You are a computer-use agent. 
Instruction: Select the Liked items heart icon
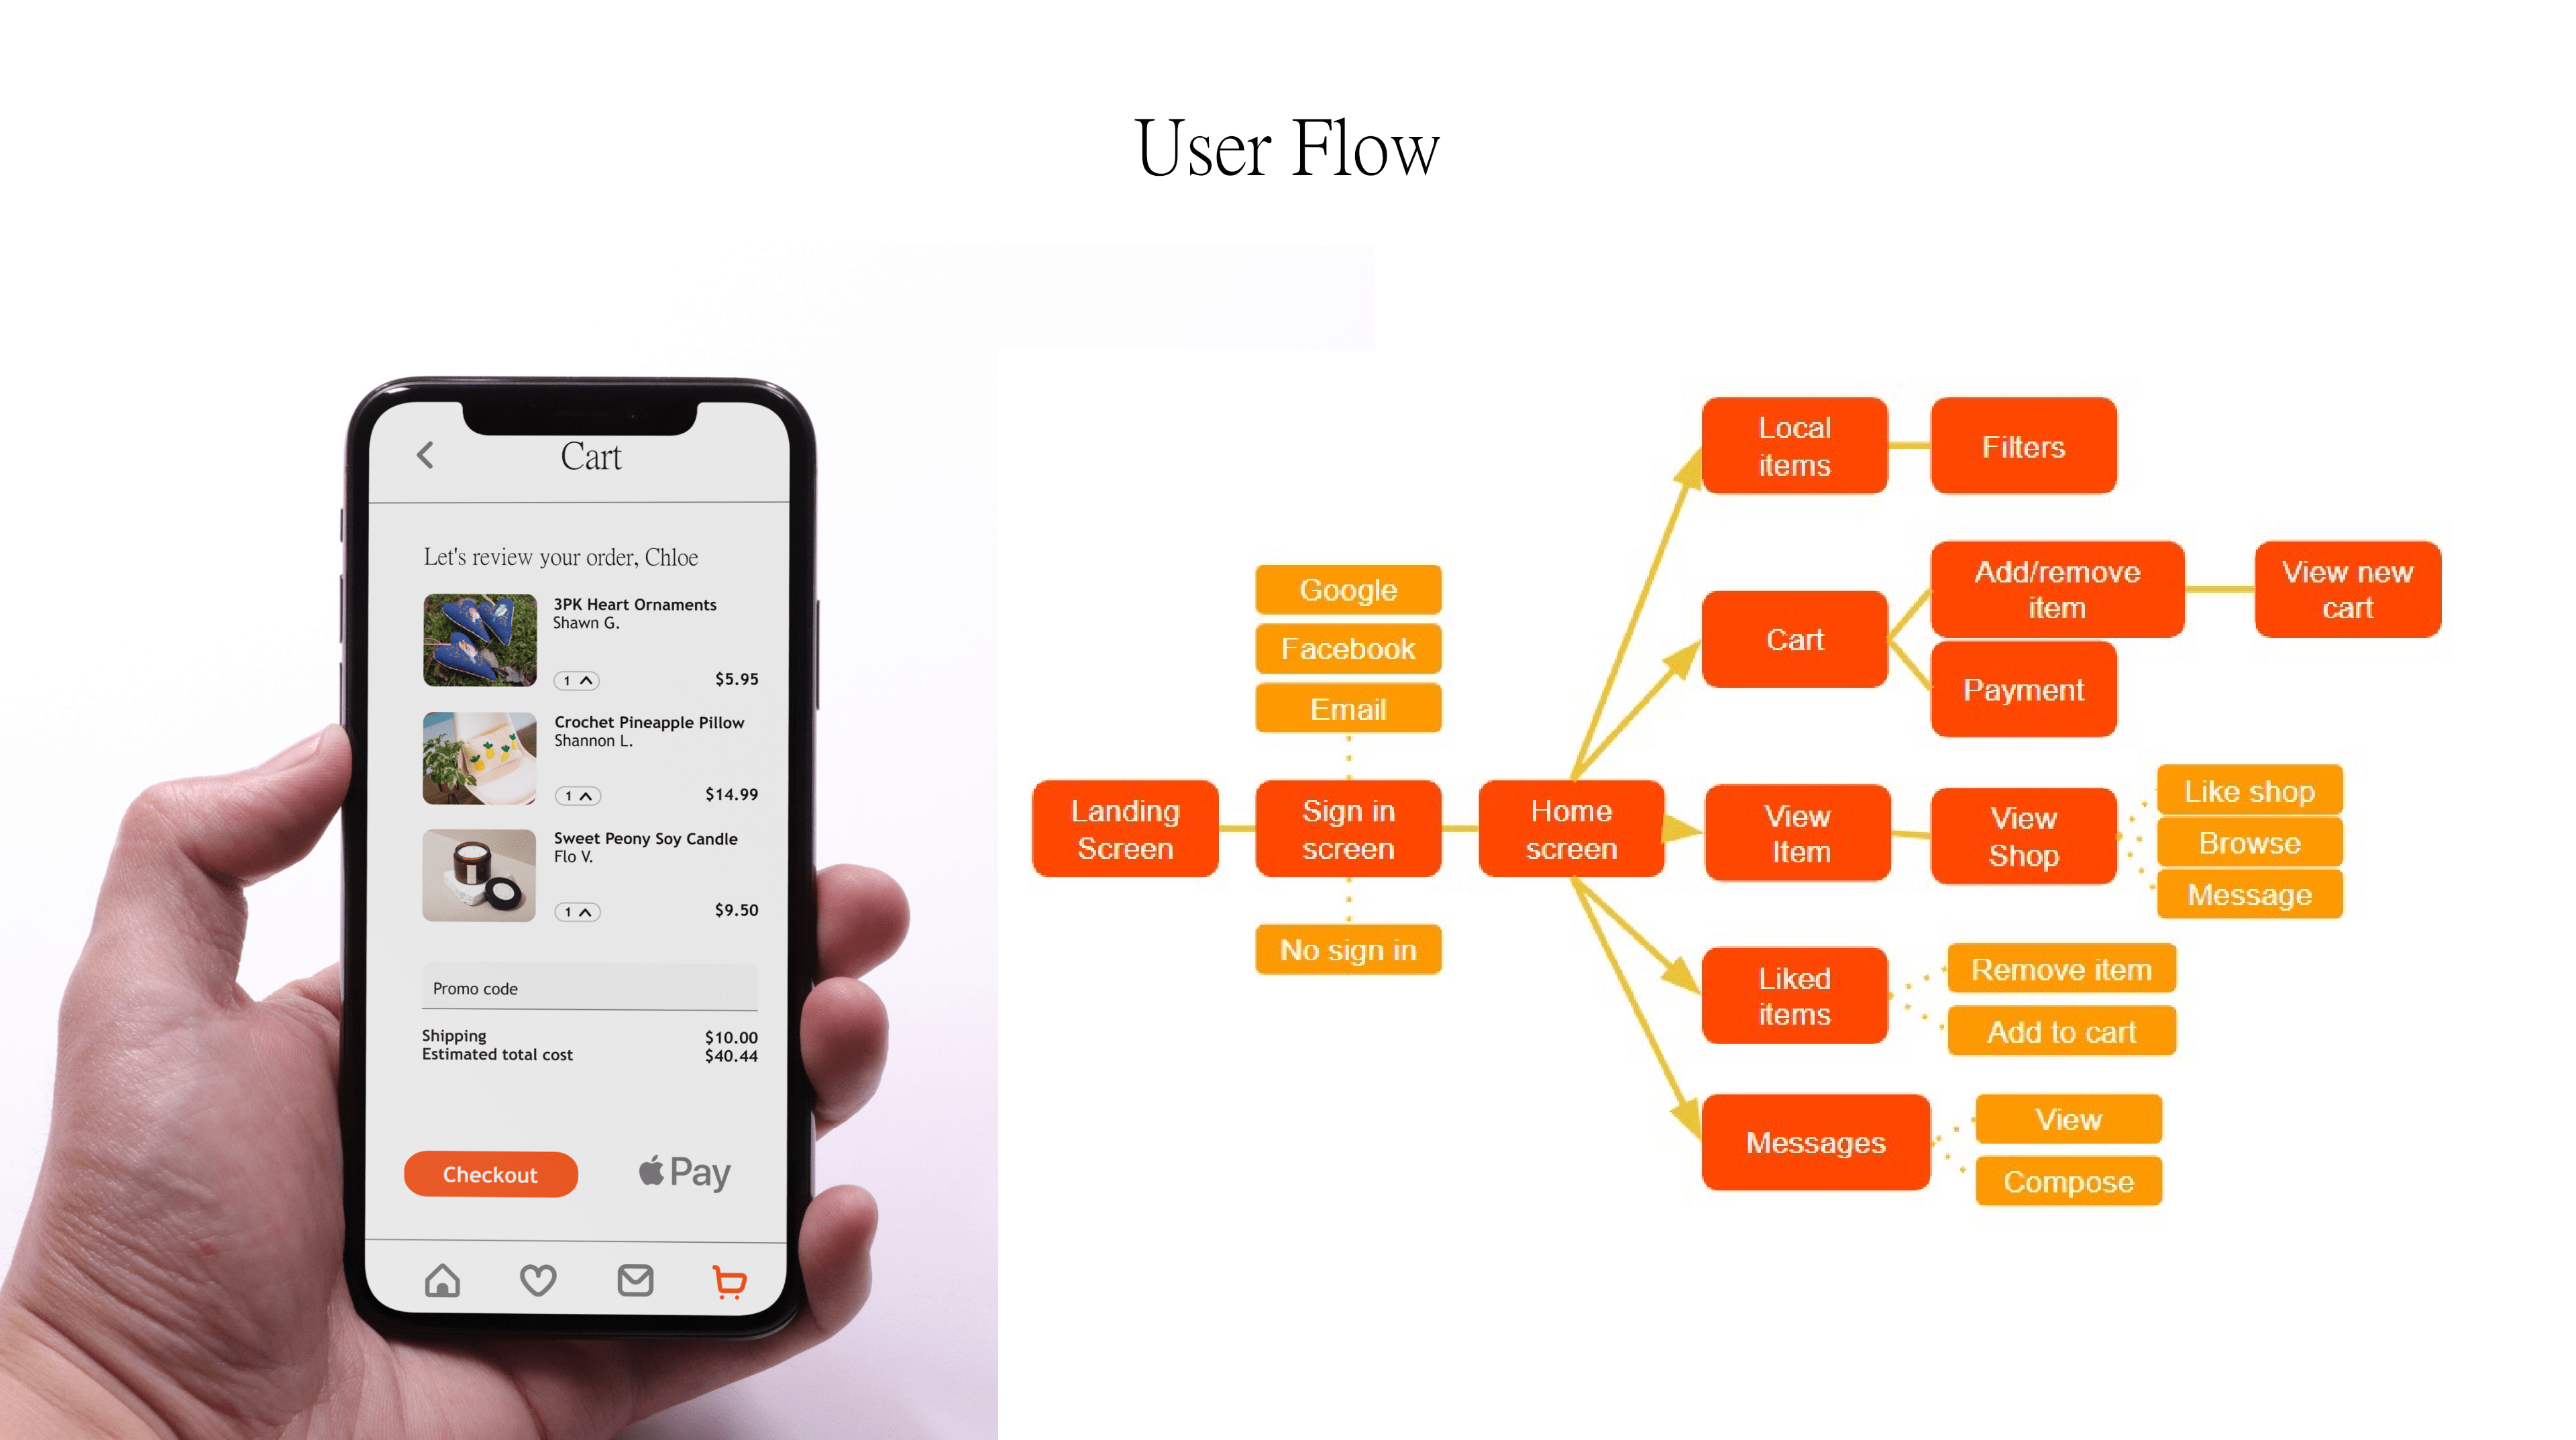pos(538,1282)
